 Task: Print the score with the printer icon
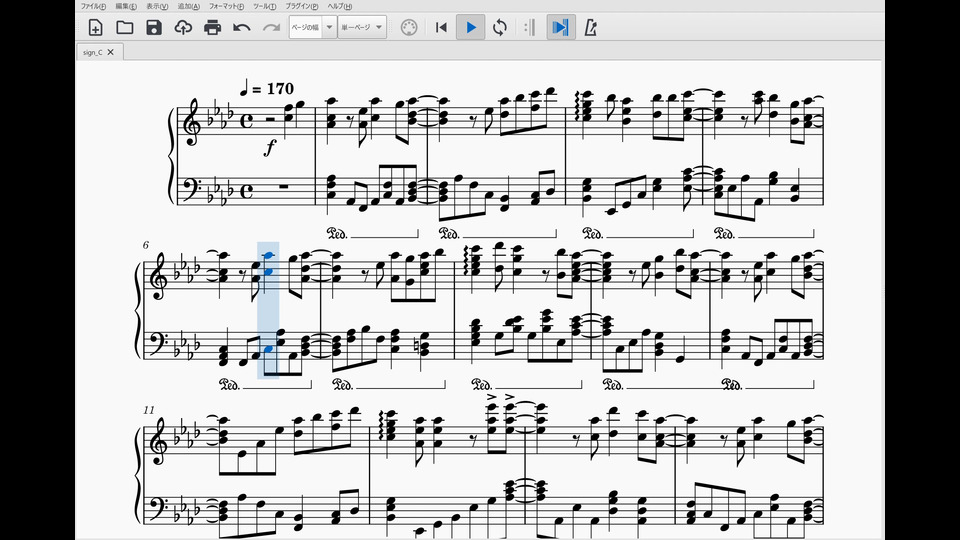212,28
